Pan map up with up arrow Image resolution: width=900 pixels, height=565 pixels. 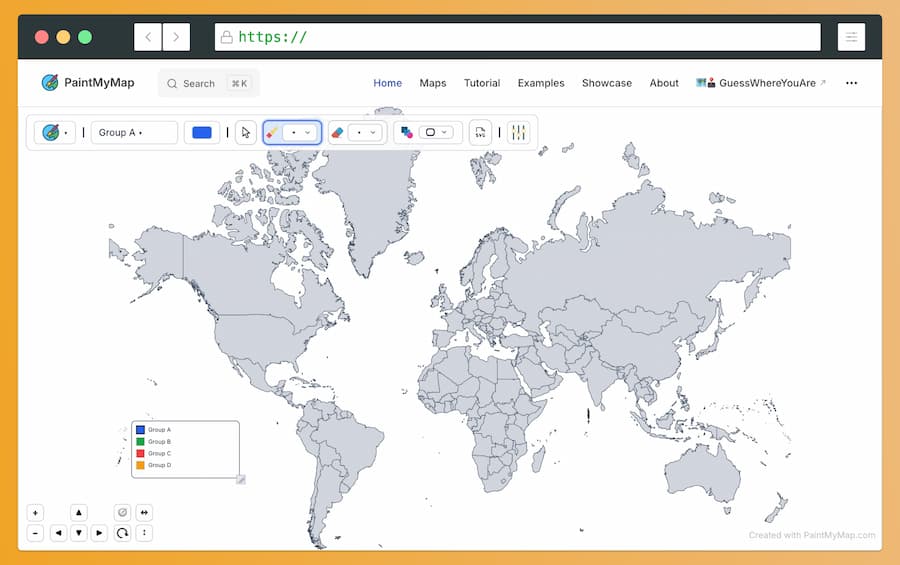pos(79,512)
